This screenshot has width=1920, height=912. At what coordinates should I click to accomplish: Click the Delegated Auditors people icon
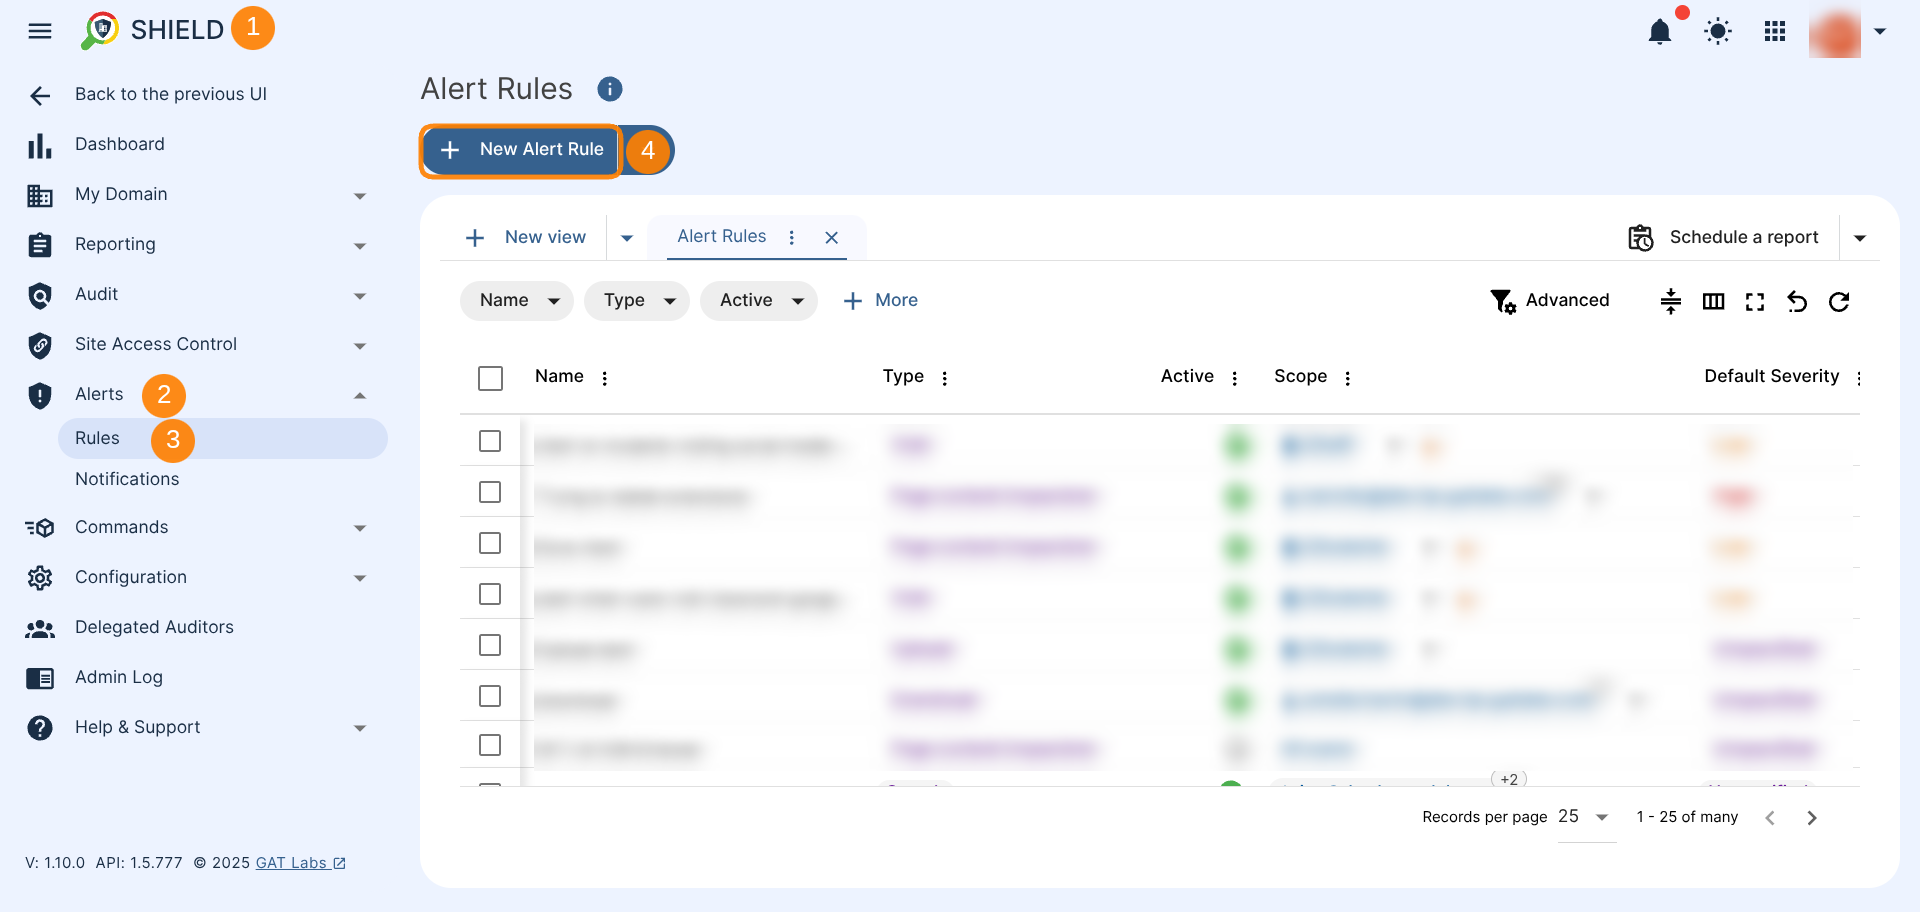[x=40, y=629]
